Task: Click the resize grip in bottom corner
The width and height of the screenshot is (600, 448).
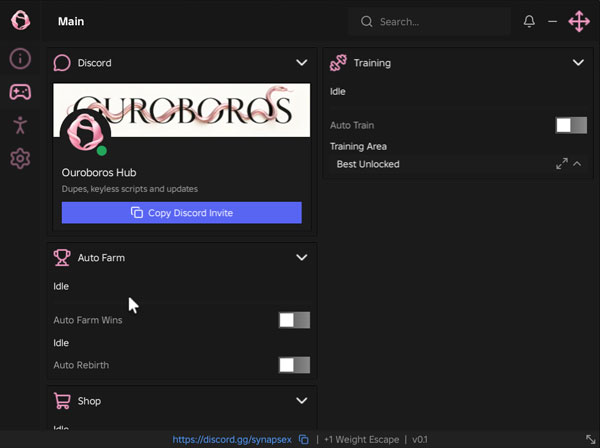Action: 590,439
